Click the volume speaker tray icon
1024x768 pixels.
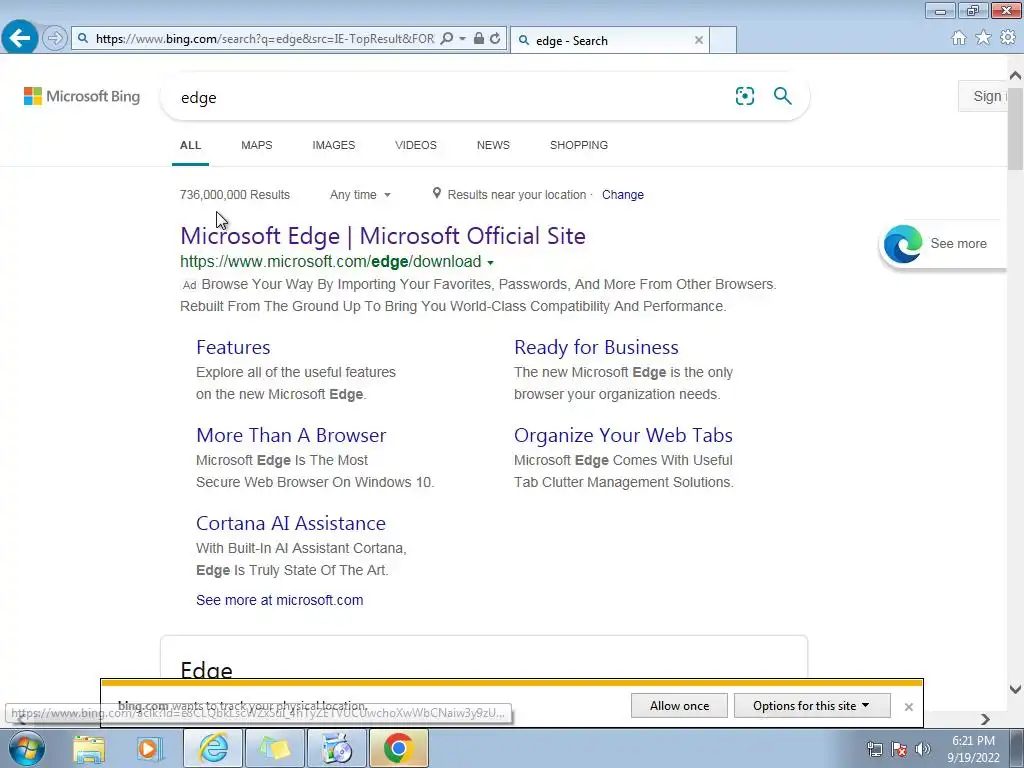point(923,749)
